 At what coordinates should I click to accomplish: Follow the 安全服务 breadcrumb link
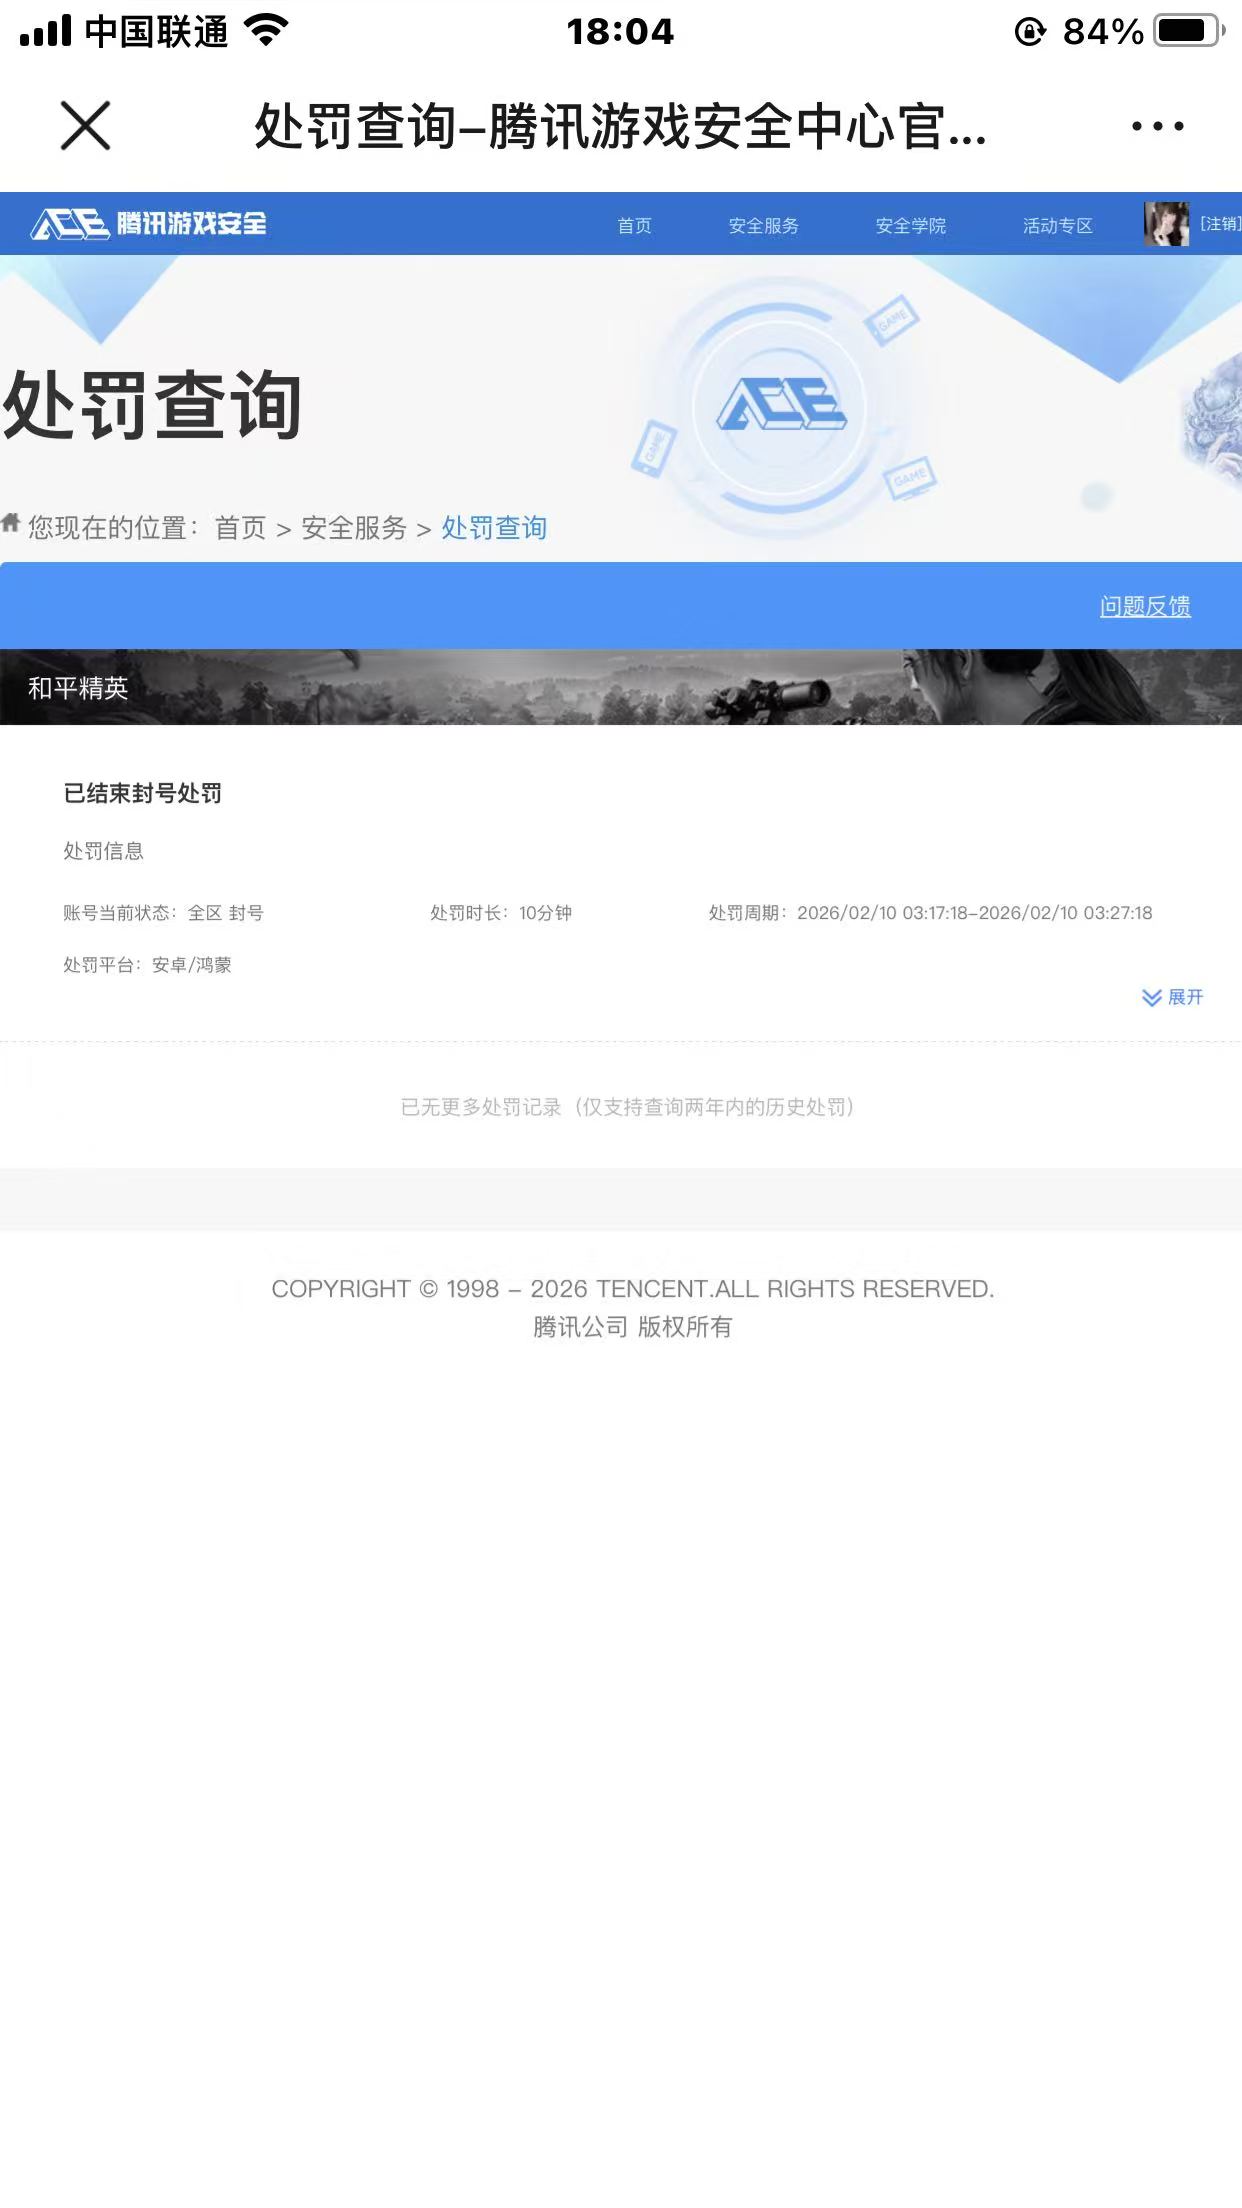pyautogui.click(x=354, y=528)
